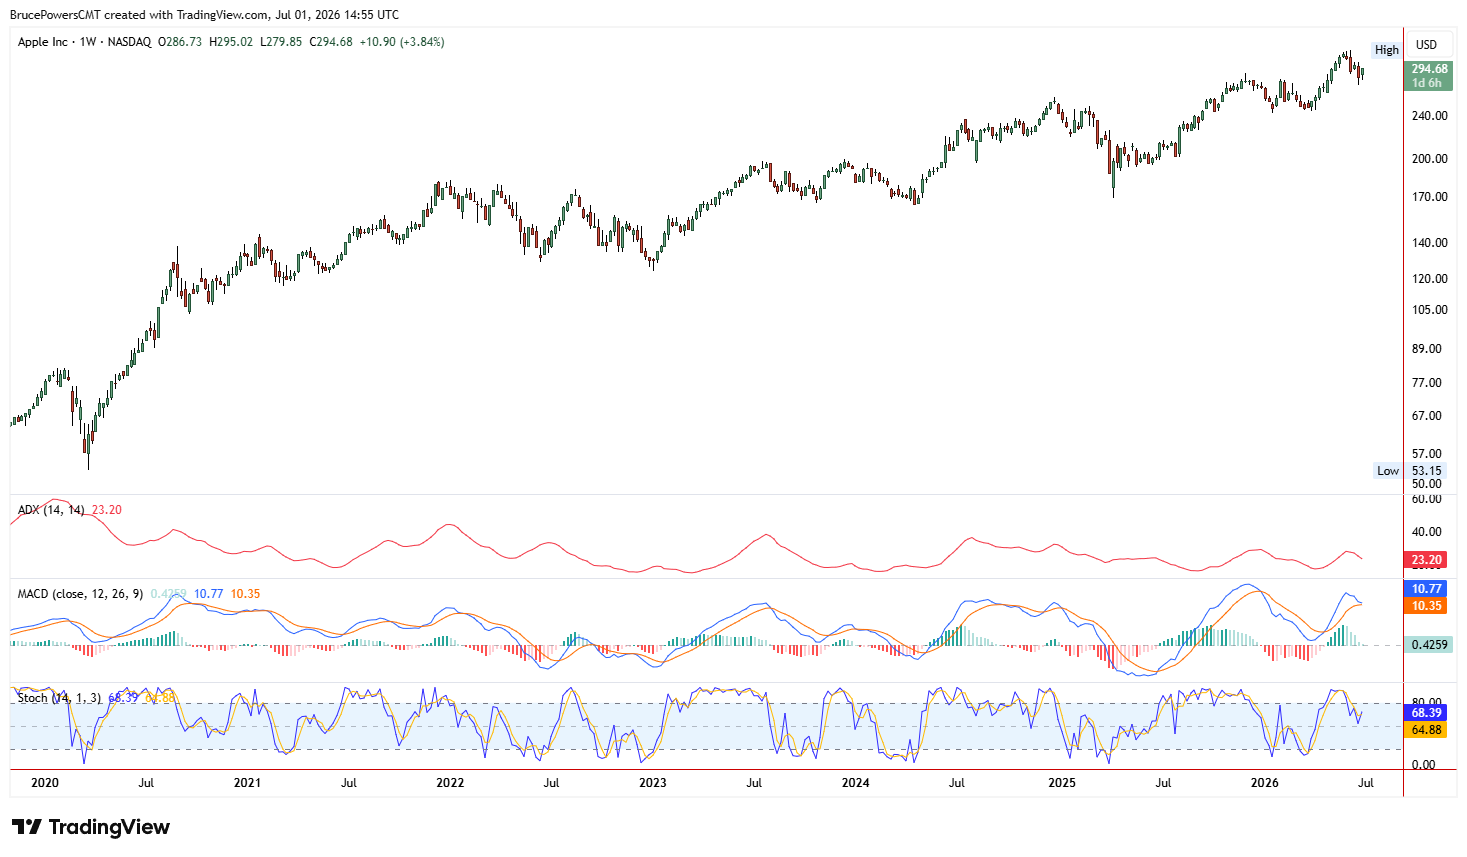Click the 240.00 price axis label
Screen dimensions: 1467x857
point(1429,116)
